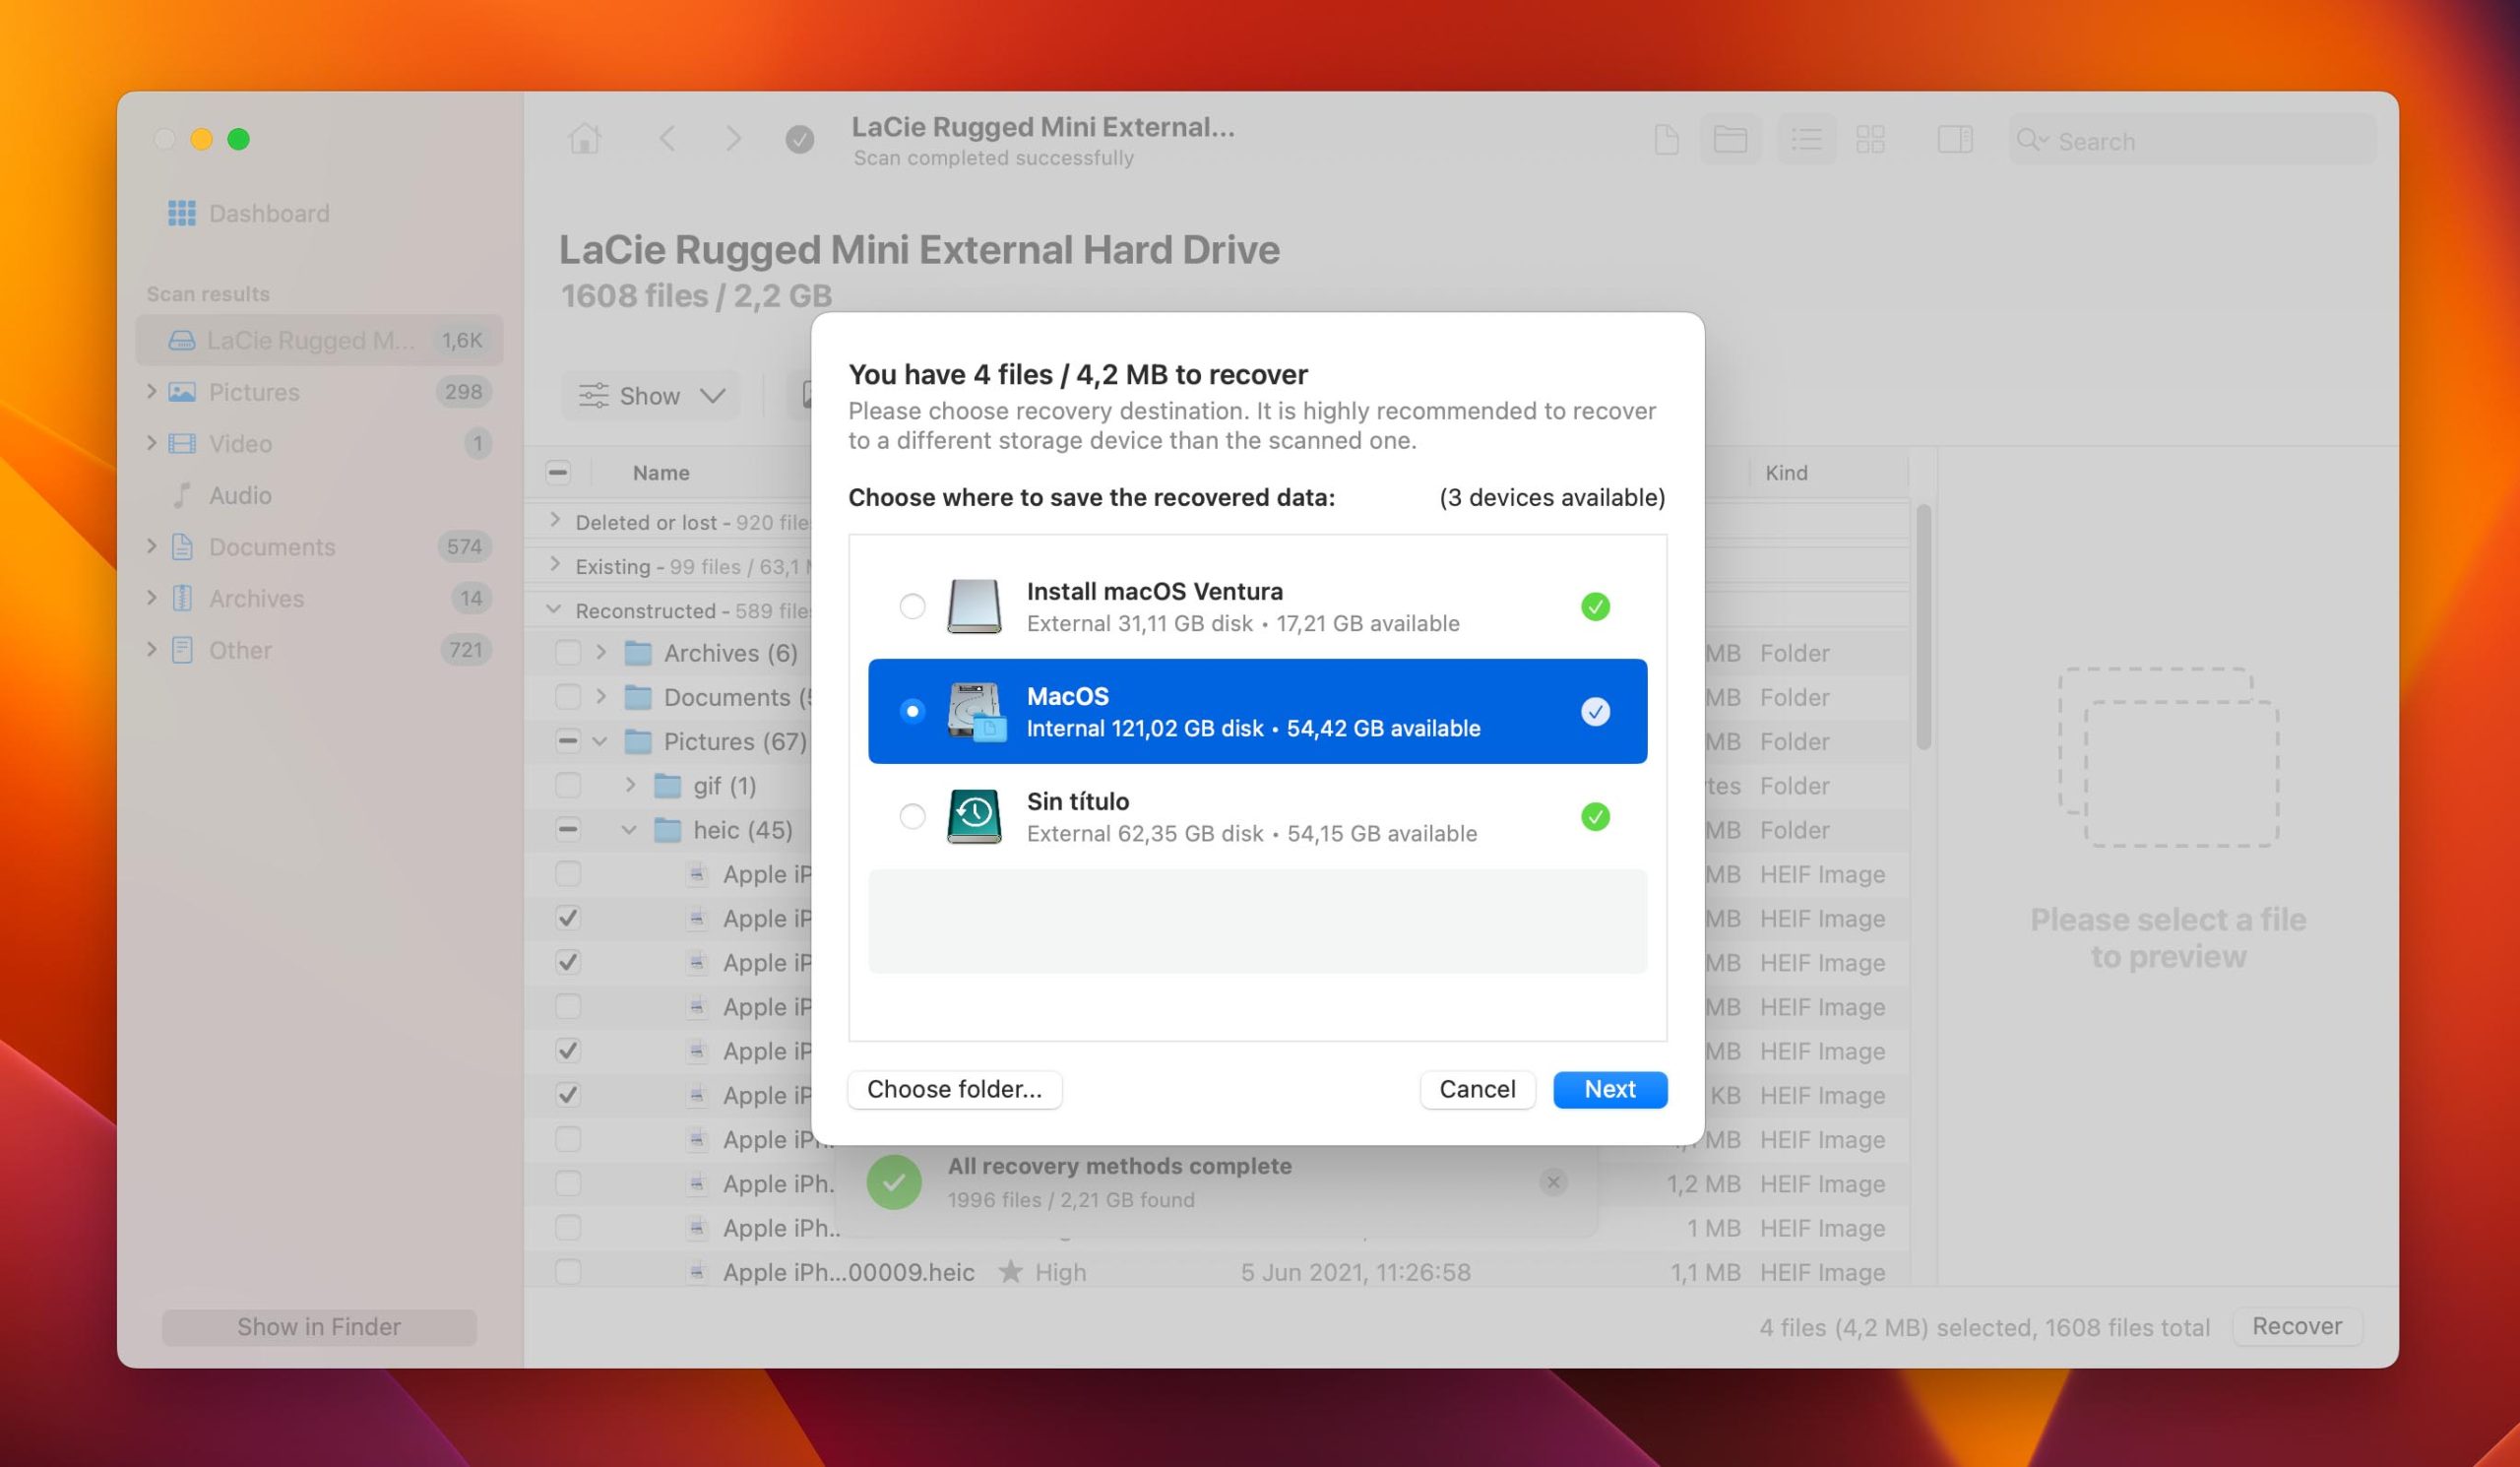This screenshot has width=2520, height=1467.
Task: Expand the Existing files group
Action: click(x=555, y=564)
